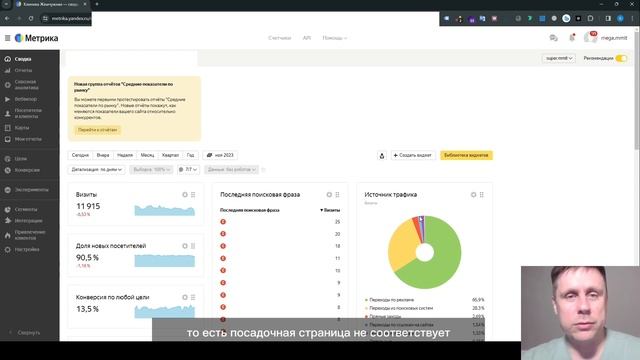This screenshot has width=640, height=360.
Task: Select the Месяц period tab
Action: click(x=147, y=155)
